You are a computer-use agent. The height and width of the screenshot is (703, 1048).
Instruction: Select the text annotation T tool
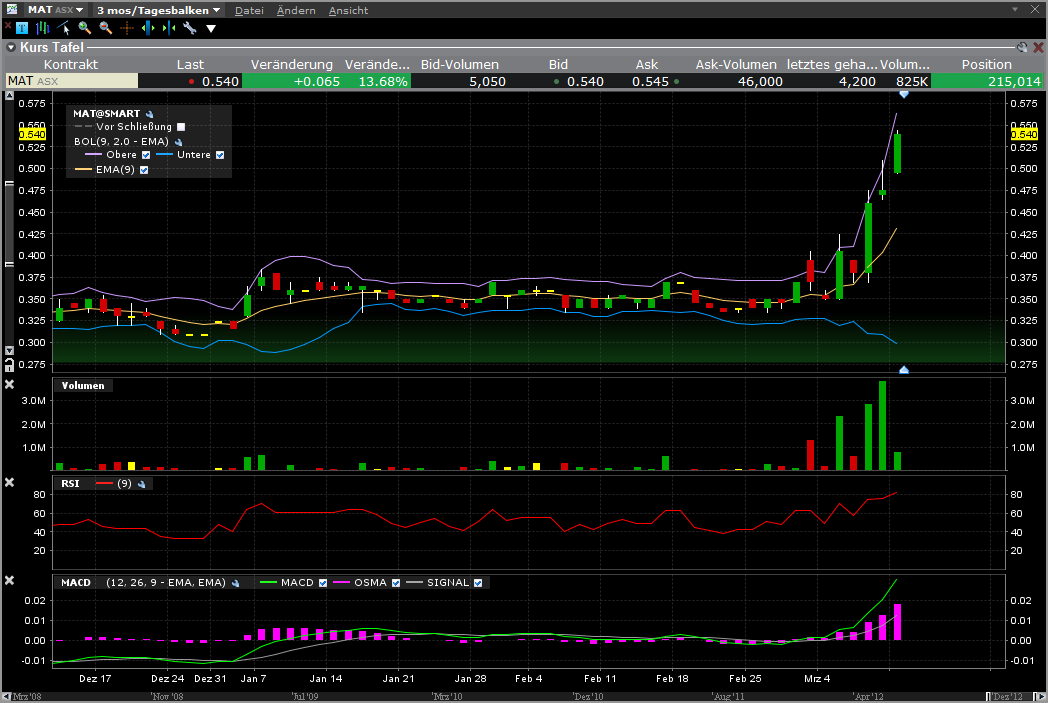pyautogui.click(x=22, y=28)
